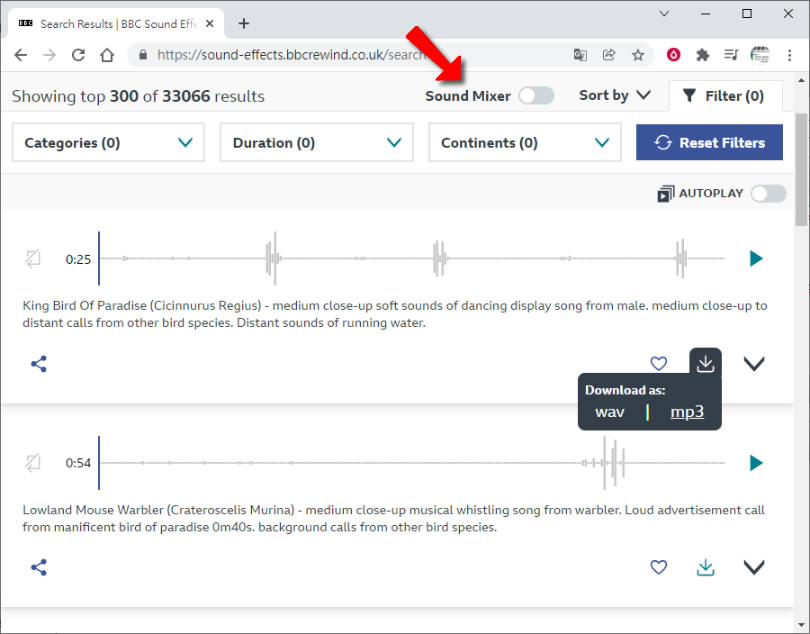
Task: Open the Continents (0) dropdown
Action: tap(525, 142)
